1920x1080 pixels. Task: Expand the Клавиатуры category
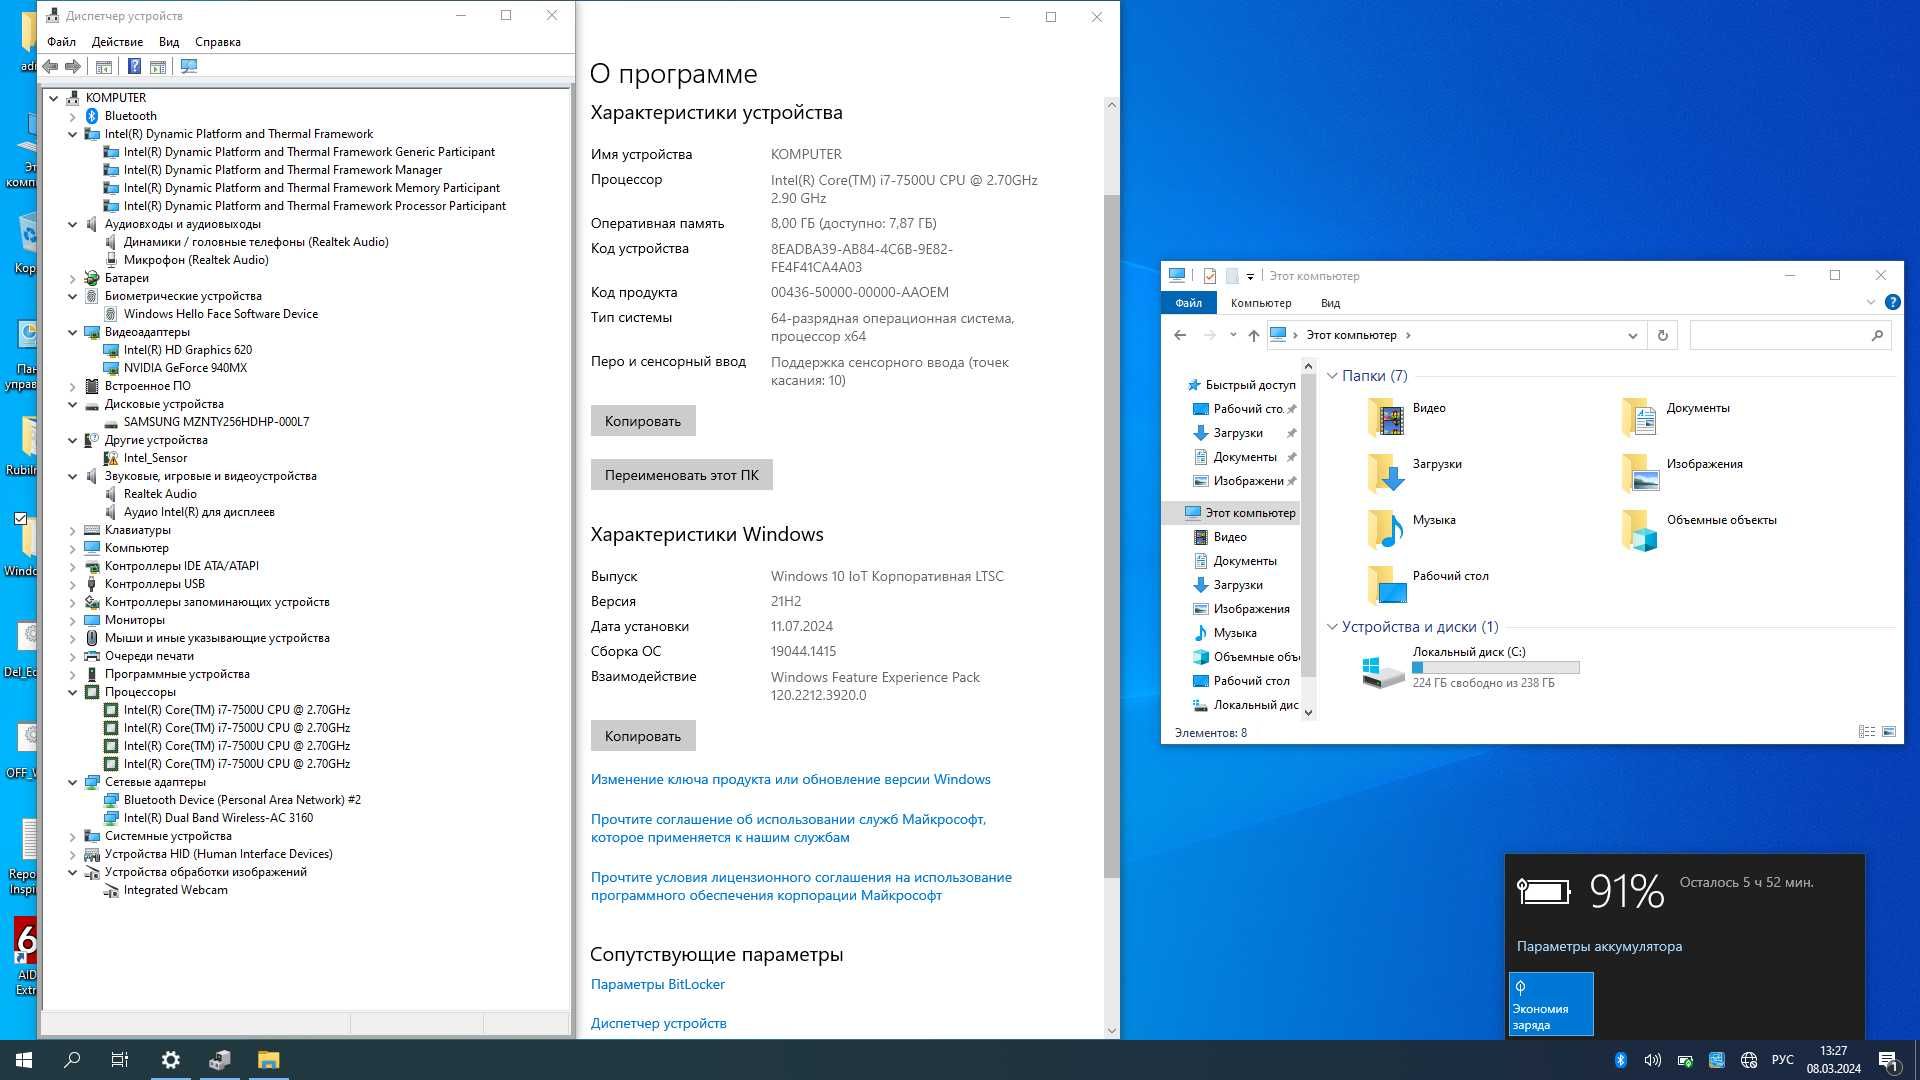pos(73,530)
